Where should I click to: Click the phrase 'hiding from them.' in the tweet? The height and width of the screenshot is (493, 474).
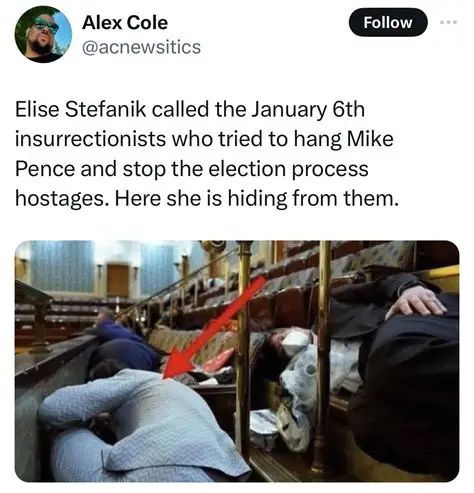pos(313,199)
